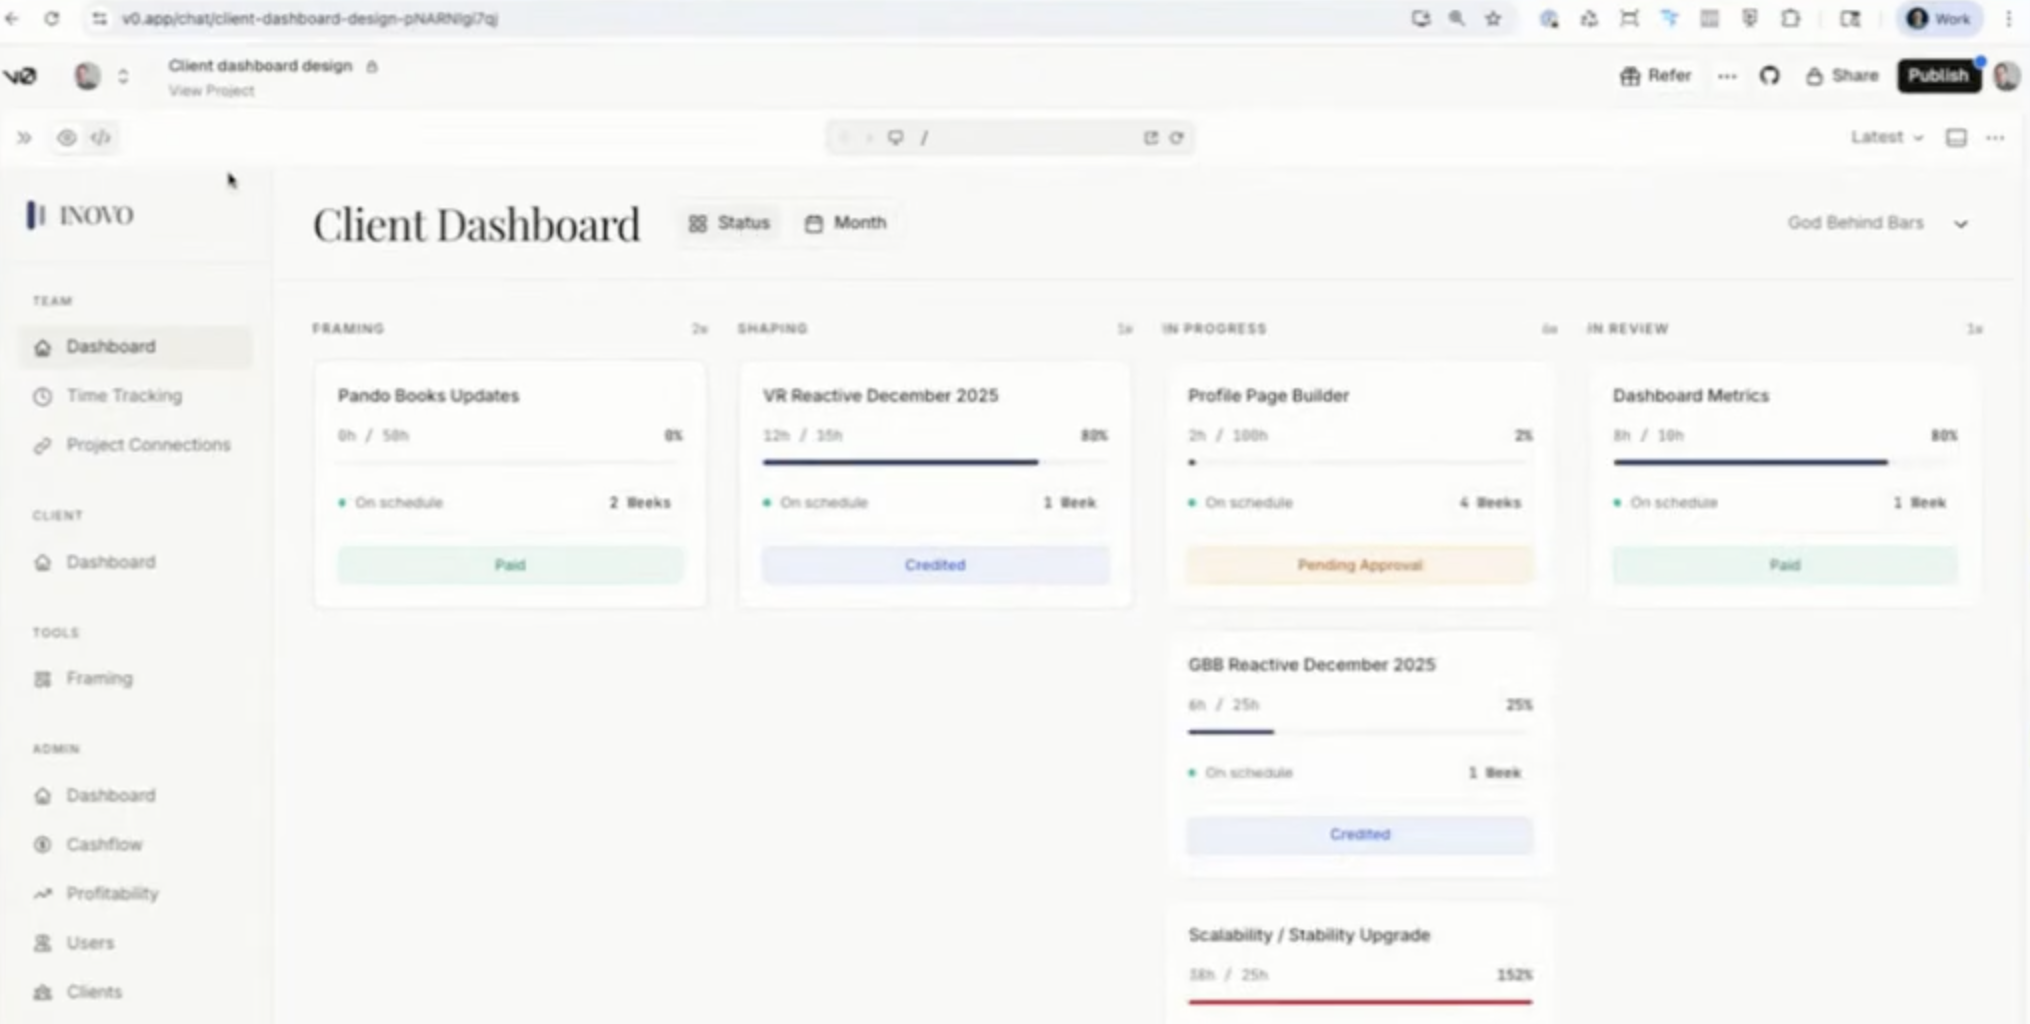
Task: Click the preview eye icon
Action: 66,138
